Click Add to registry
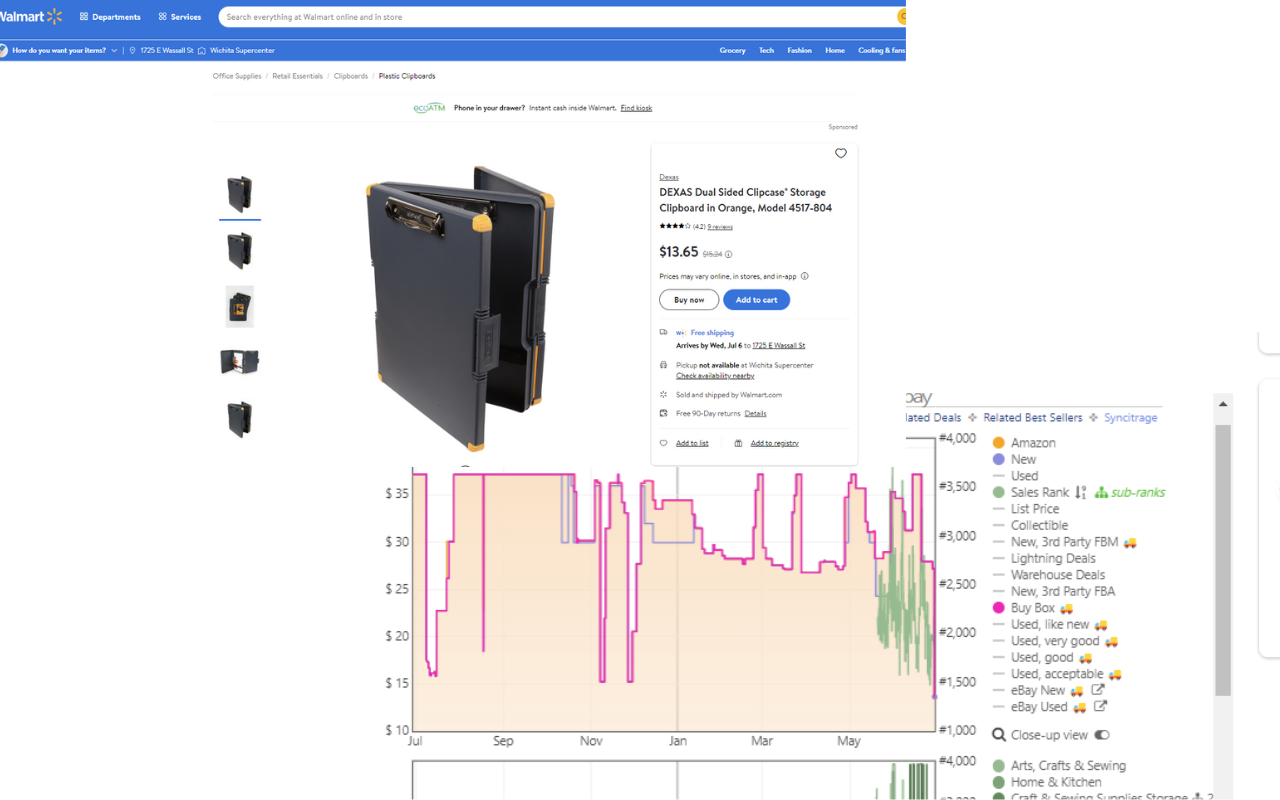Screen dimensions: 1280x800 click(775, 443)
